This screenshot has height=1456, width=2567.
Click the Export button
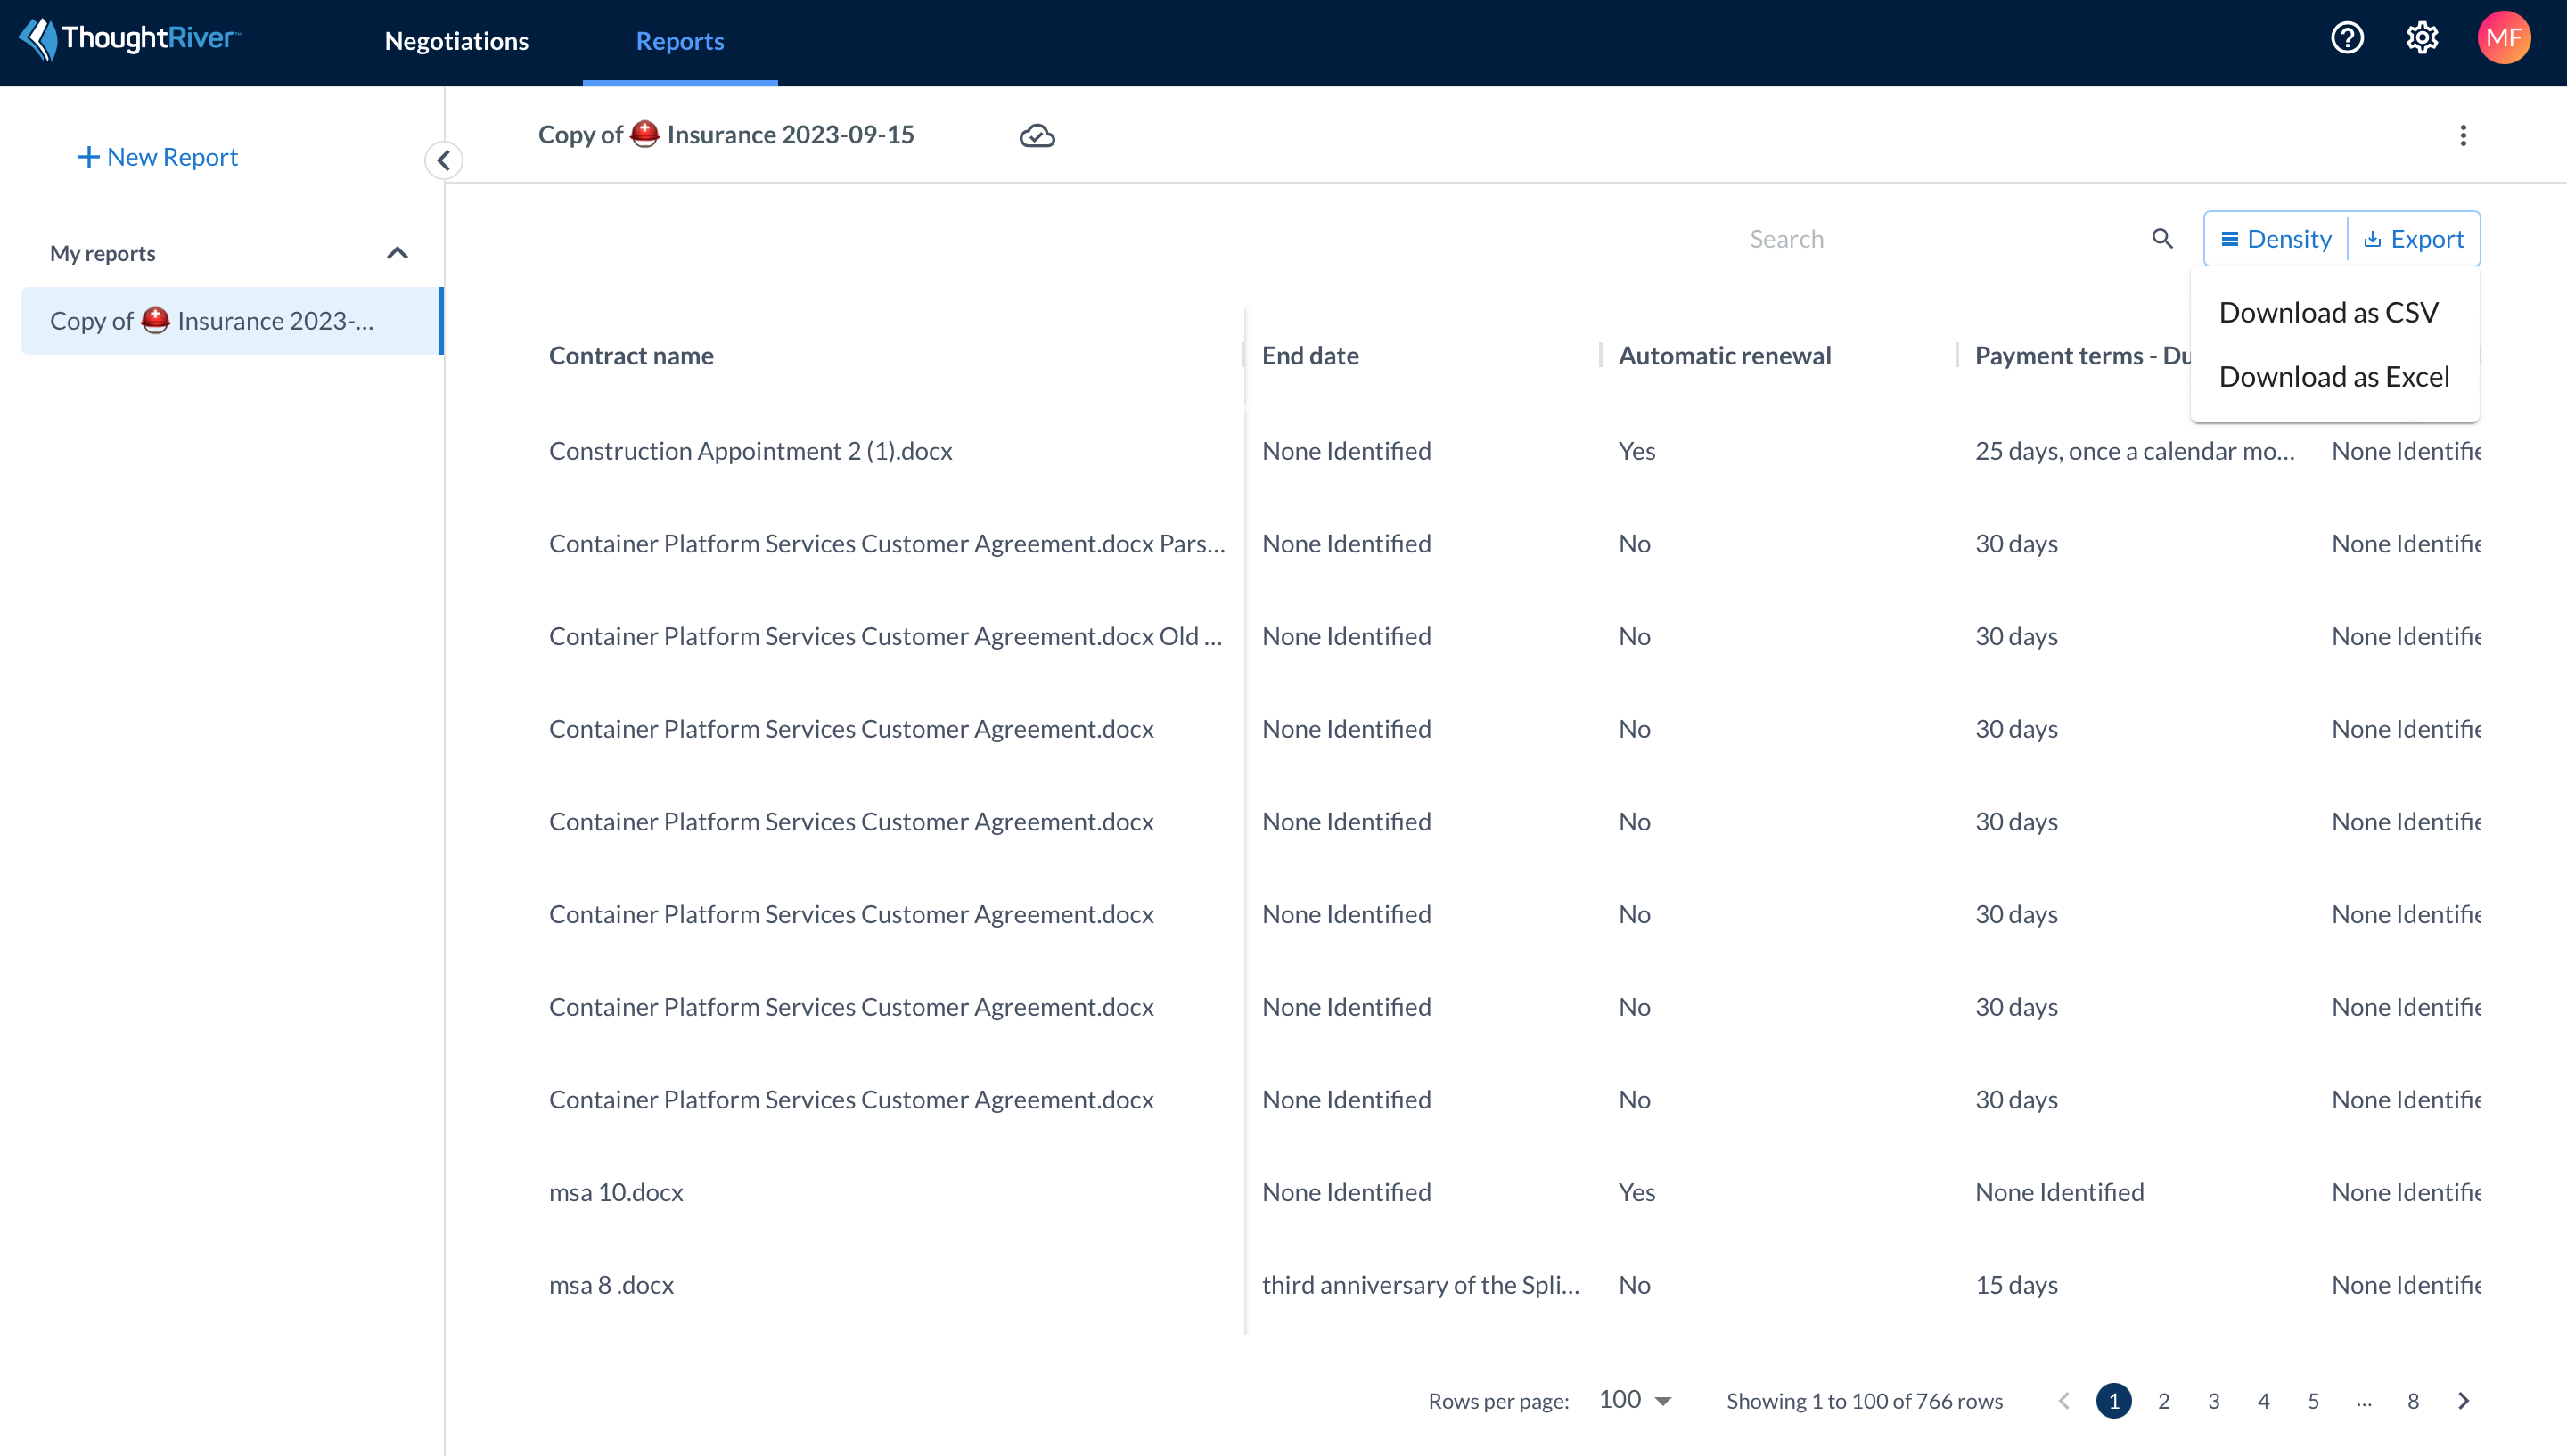click(2413, 239)
